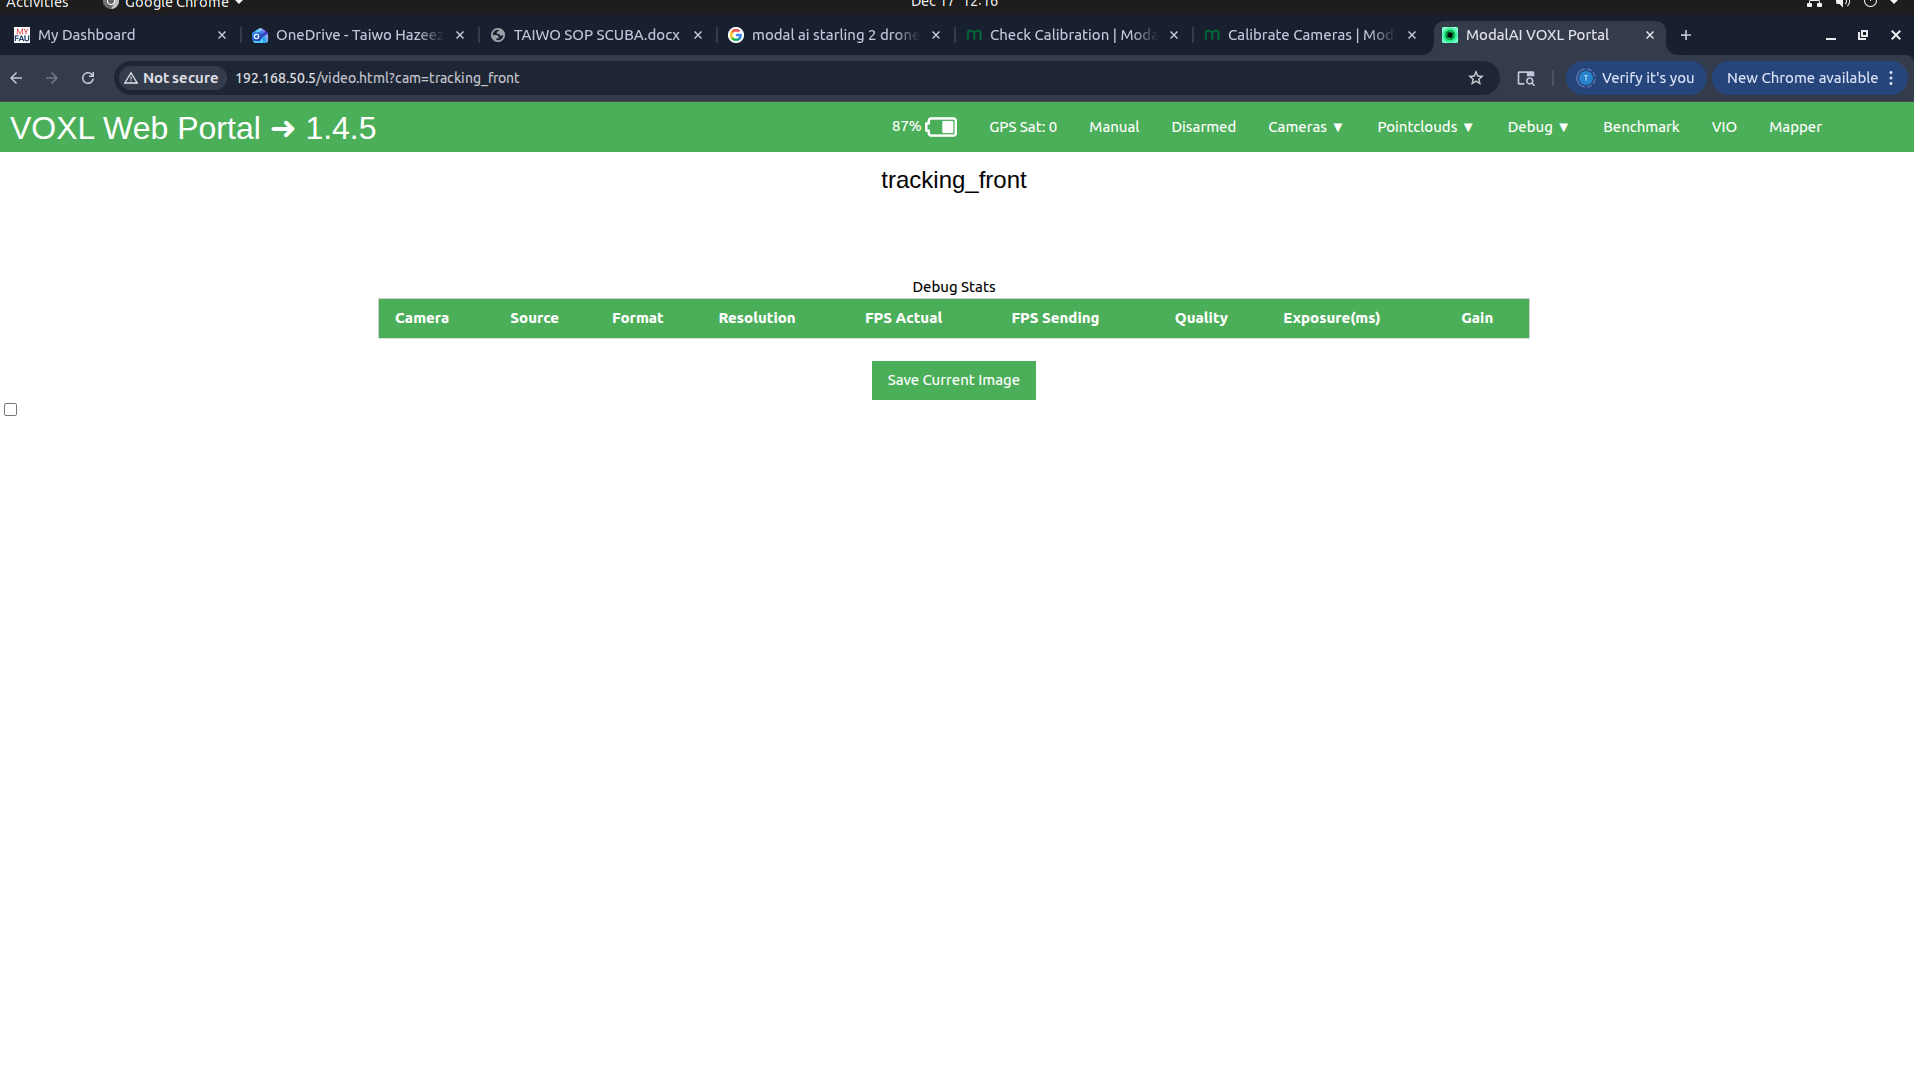1914x1068 pixels.
Task: Open the send-to-devices sharing icon
Action: [1525, 78]
